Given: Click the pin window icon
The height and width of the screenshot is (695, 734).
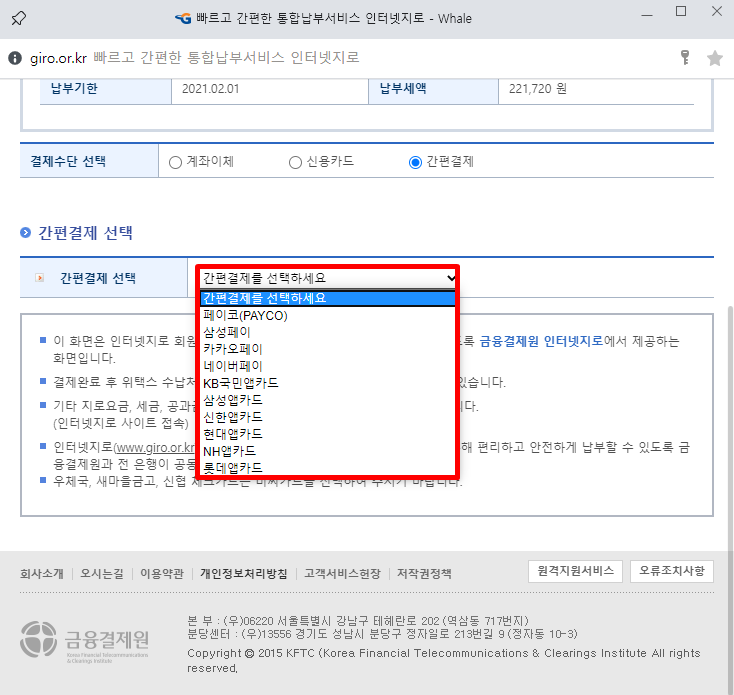Looking at the screenshot, I should click(x=19, y=18).
